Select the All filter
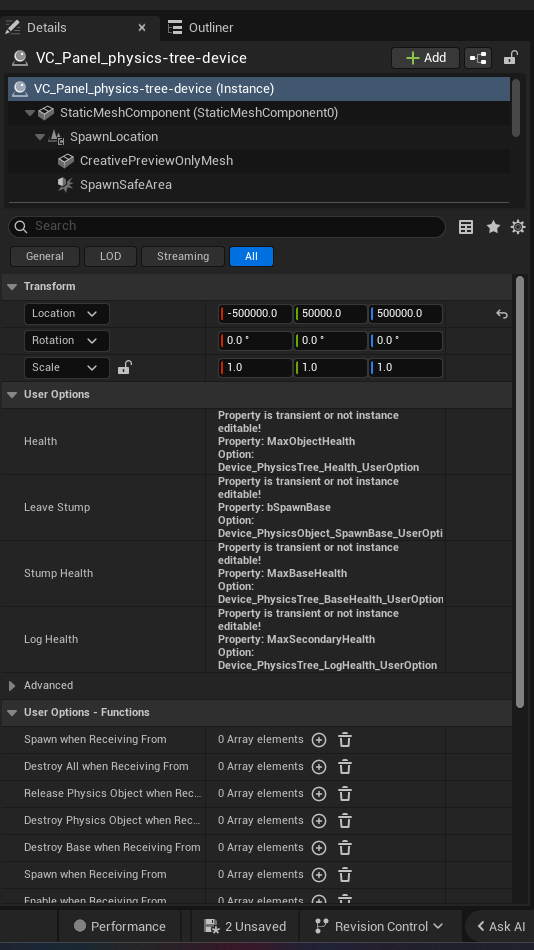Image resolution: width=534 pixels, height=950 pixels. point(251,256)
